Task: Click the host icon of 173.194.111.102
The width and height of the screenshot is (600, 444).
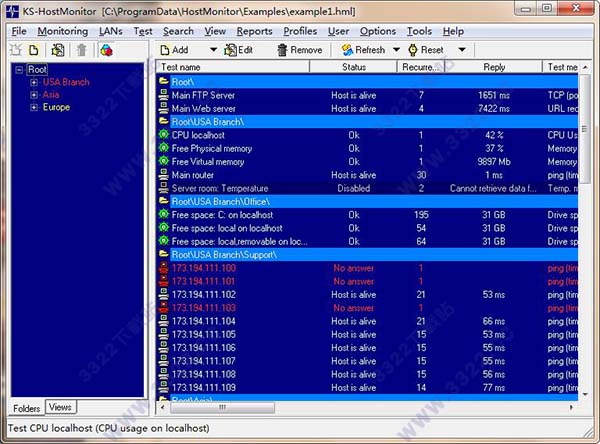Action: click(x=164, y=294)
